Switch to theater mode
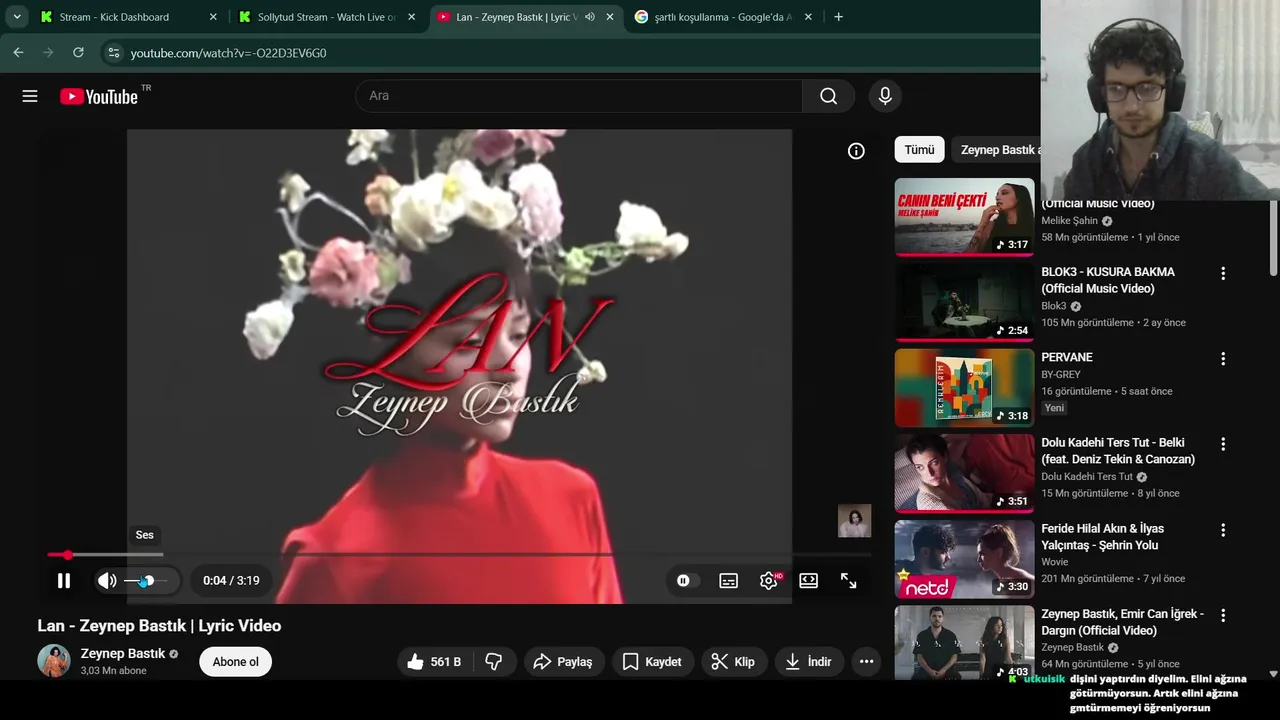 coord(808,580)
